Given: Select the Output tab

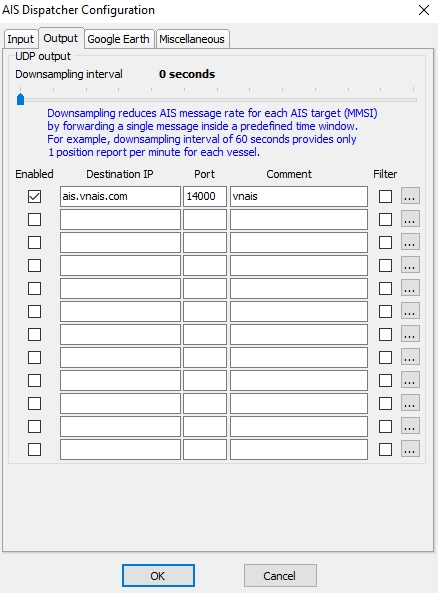Looking at the screenshot, I should point(61,38).
